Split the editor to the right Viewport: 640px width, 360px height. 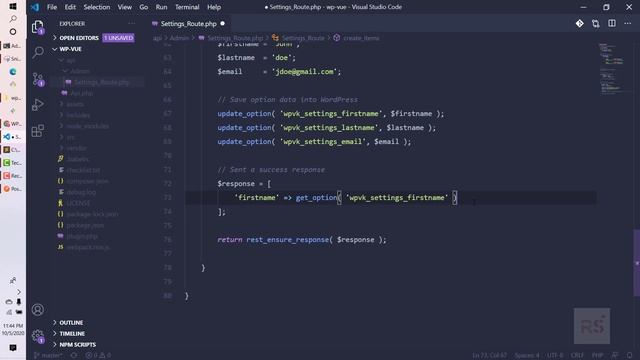click(611, 24)
